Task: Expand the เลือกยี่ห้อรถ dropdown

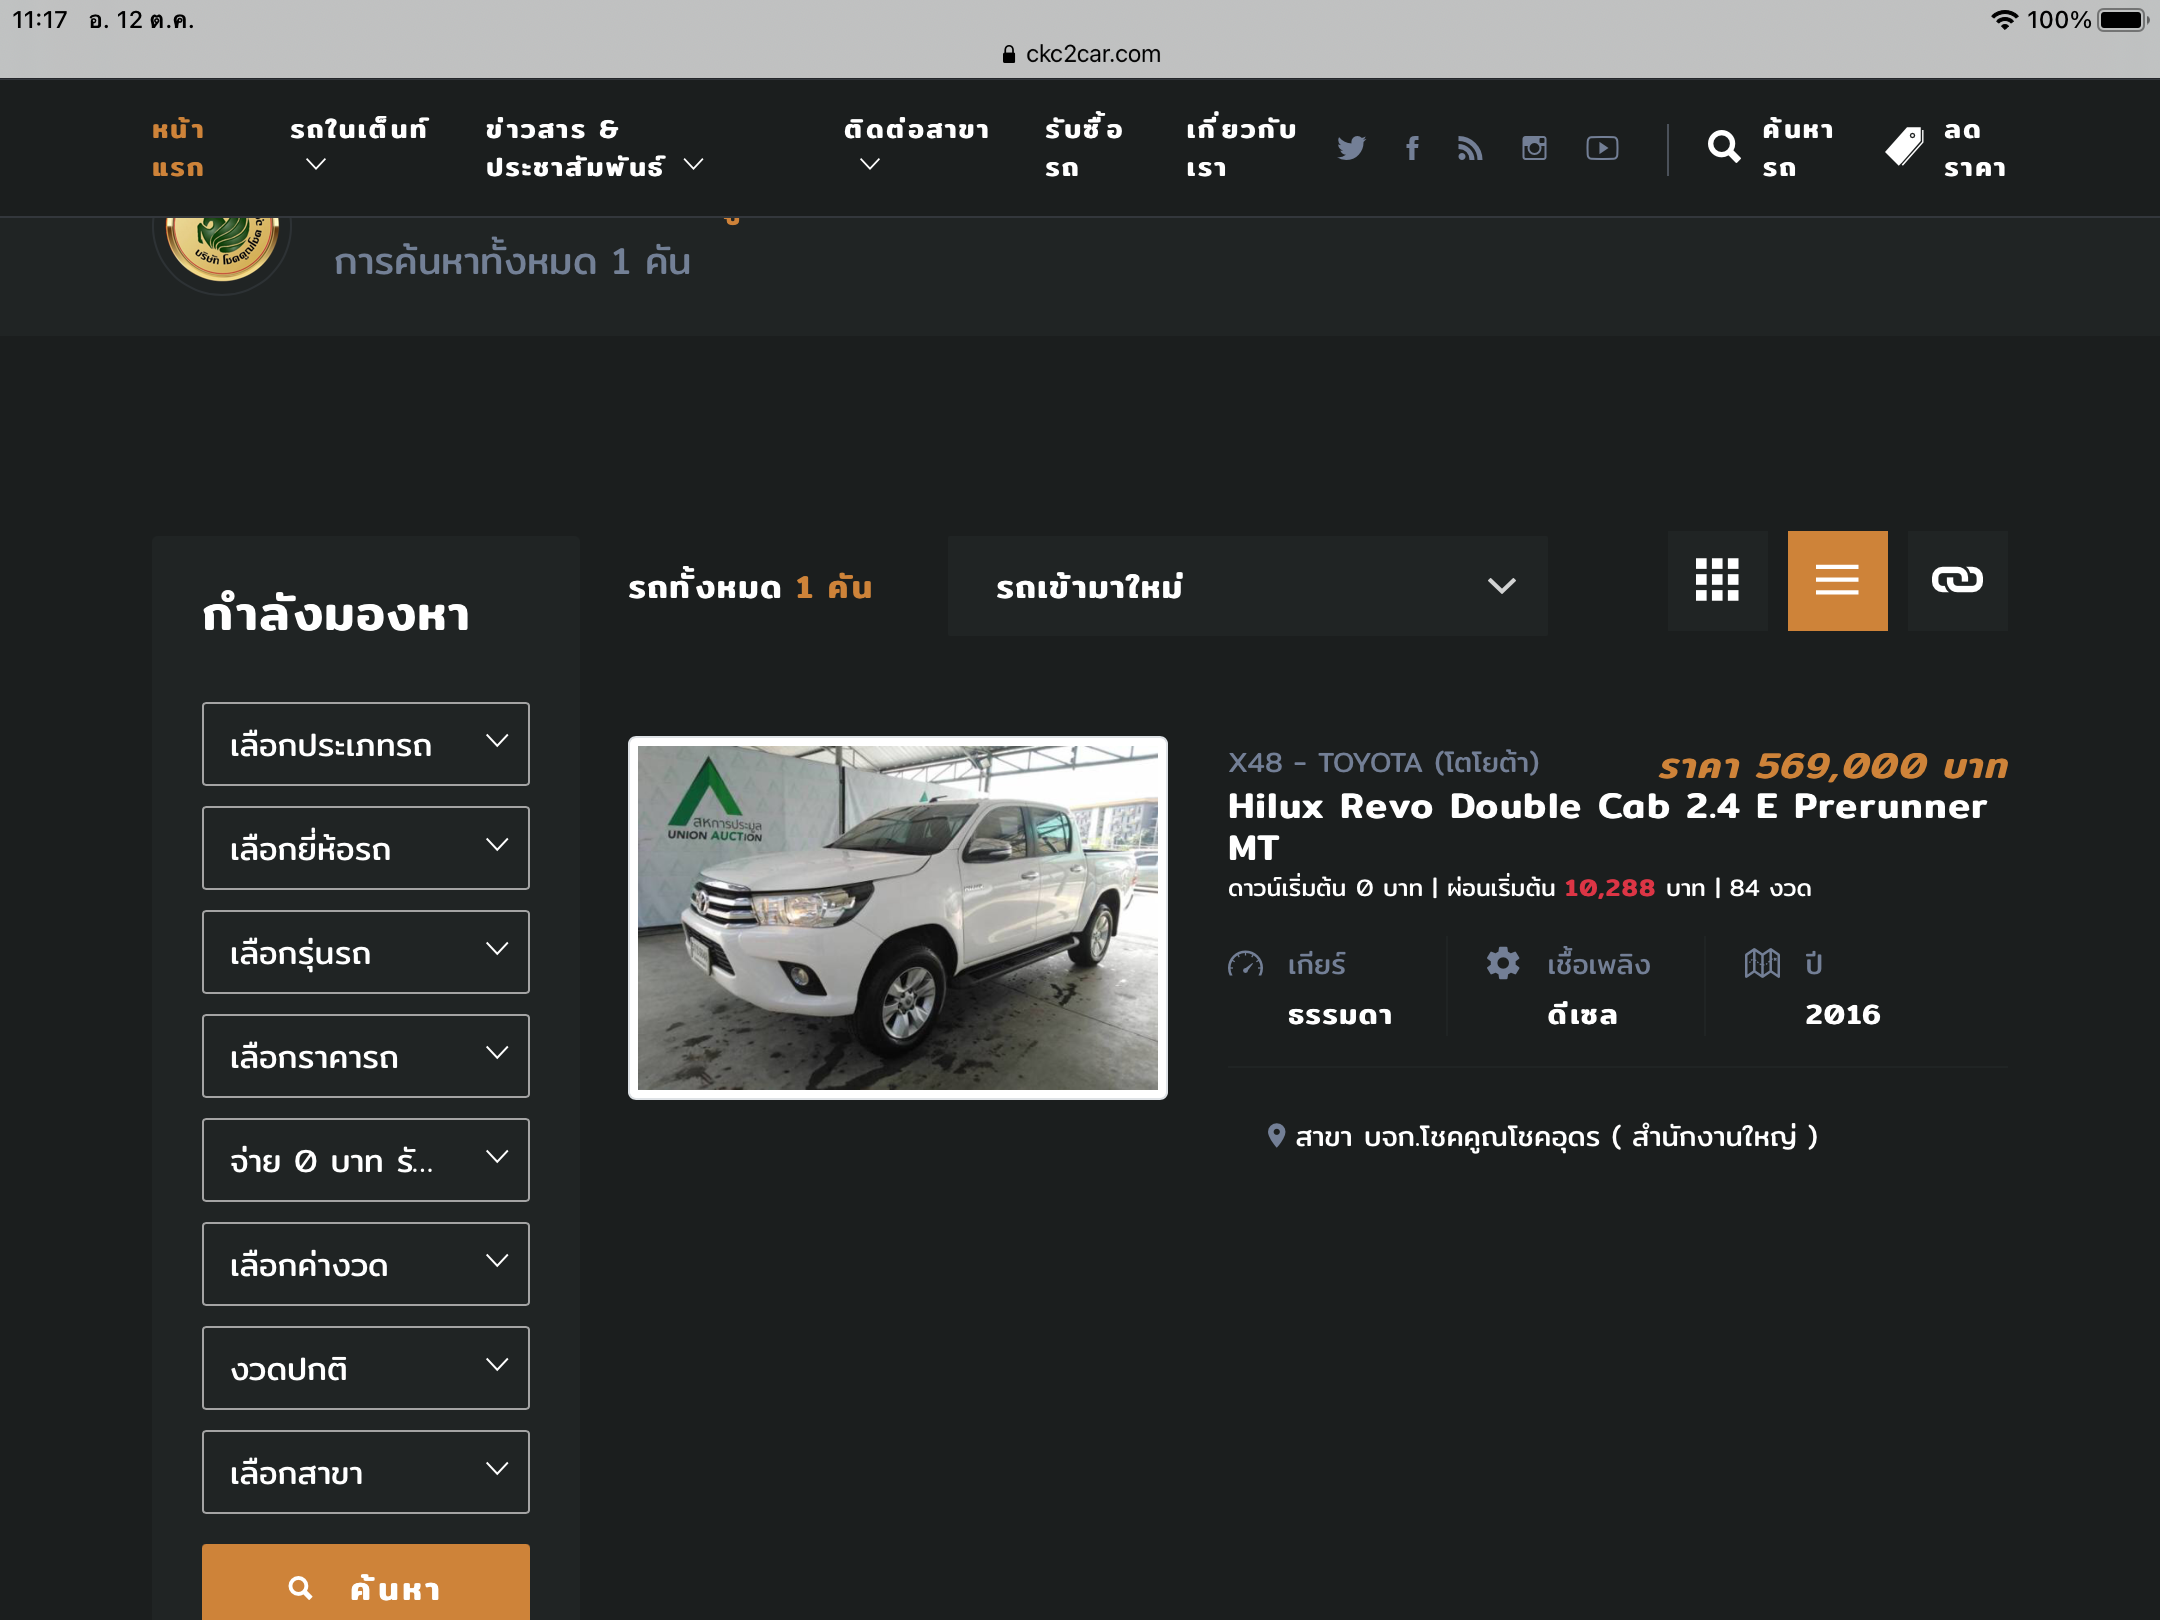Action: click(365, 848)
